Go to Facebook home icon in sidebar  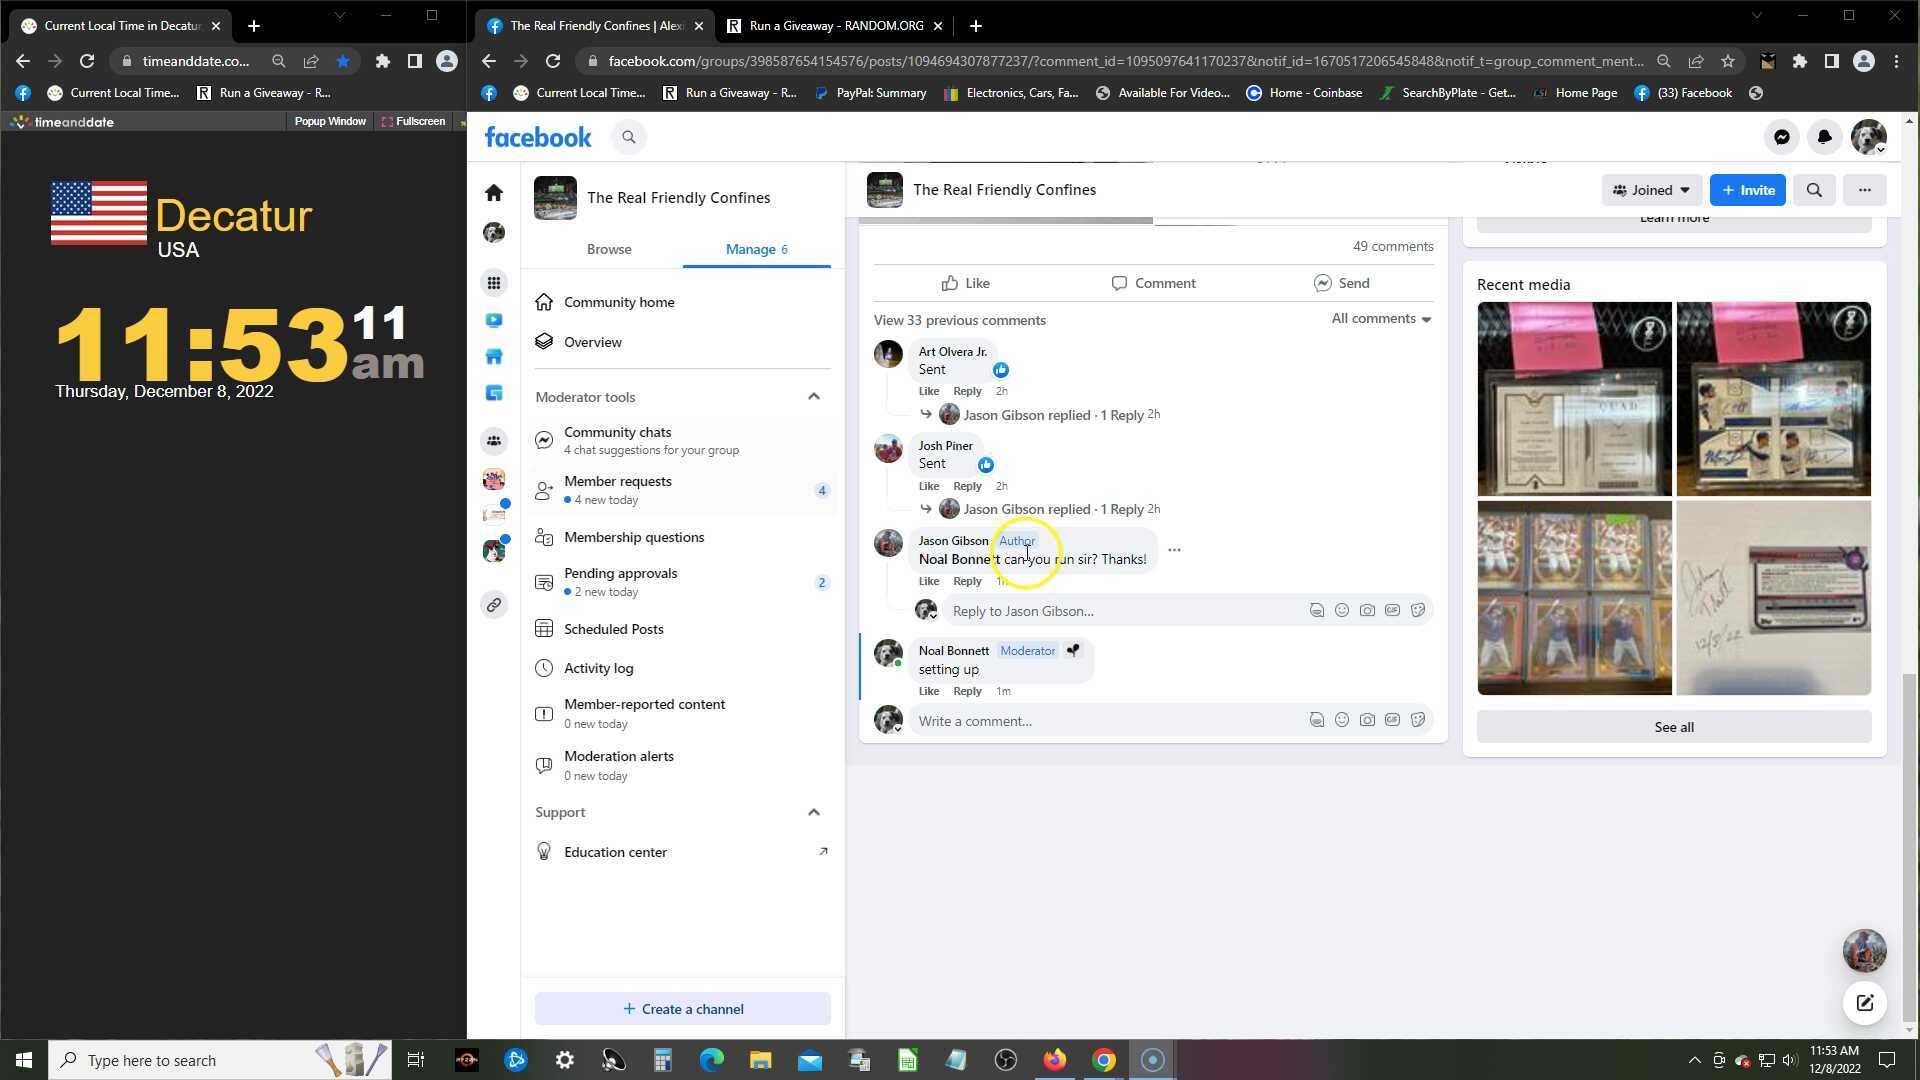click(494, 192)
